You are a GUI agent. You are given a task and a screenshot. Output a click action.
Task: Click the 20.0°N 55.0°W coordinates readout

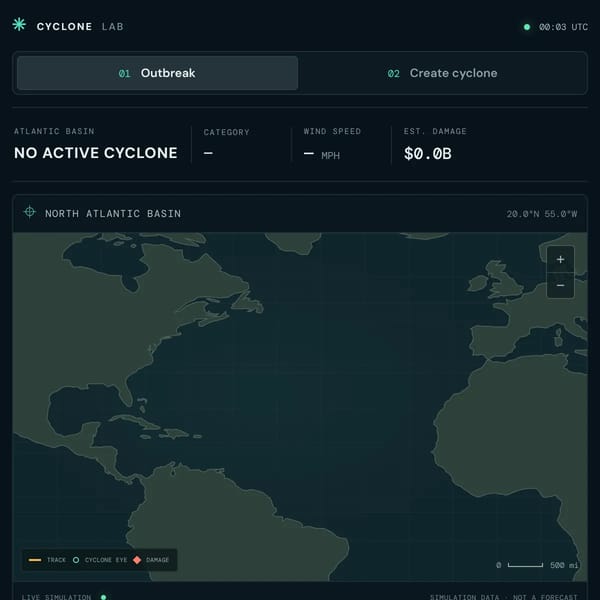coord(541,214)
